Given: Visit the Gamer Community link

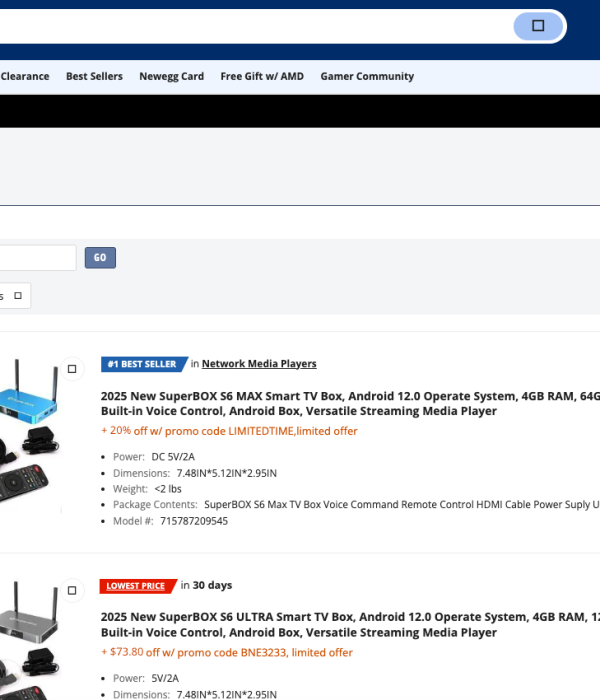Looking at the screenshot, I should [x=367, y=76].
